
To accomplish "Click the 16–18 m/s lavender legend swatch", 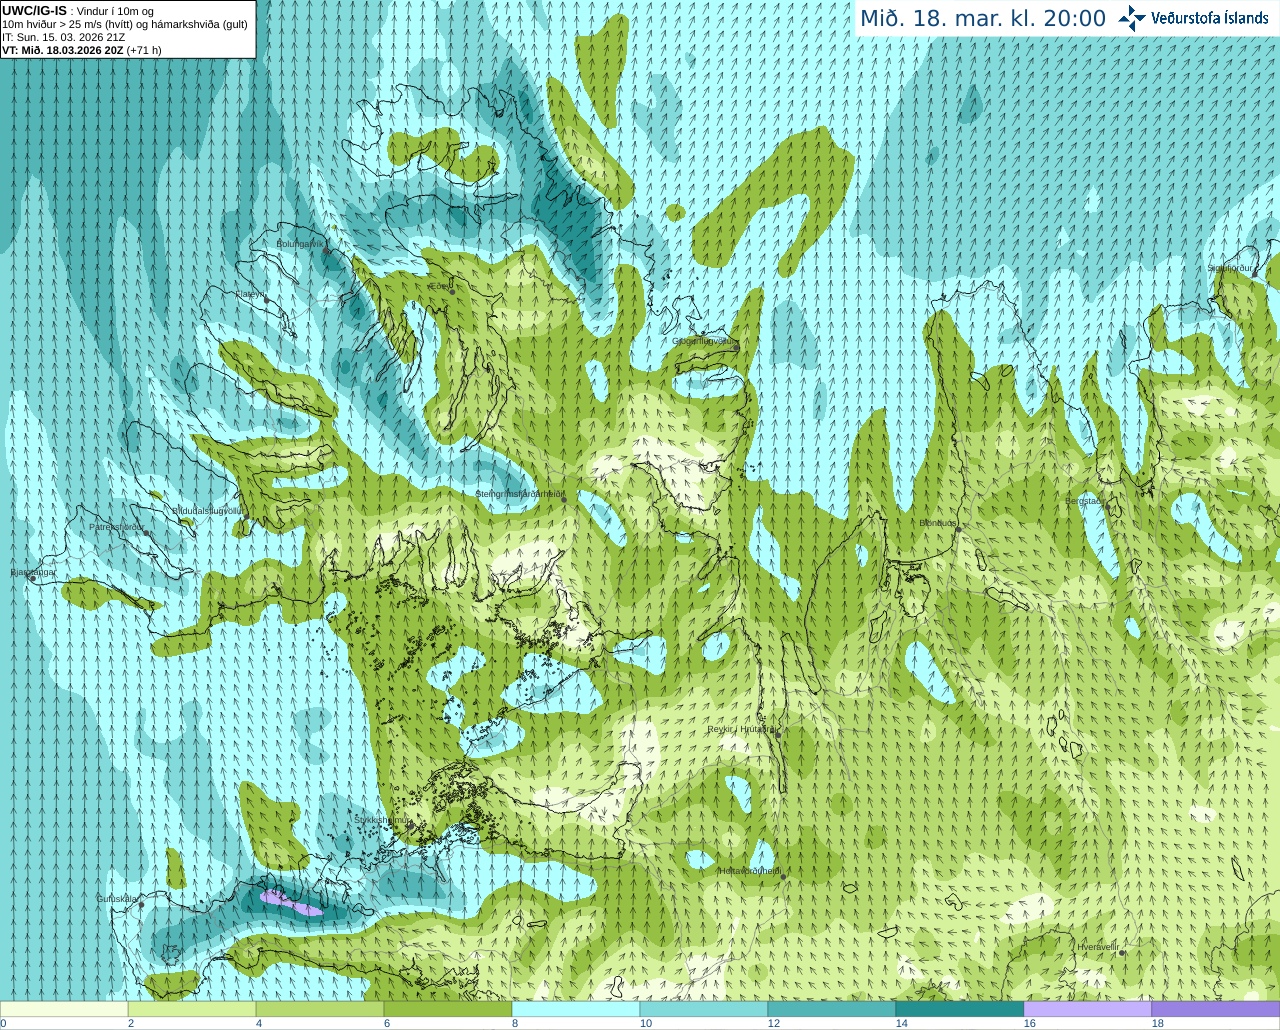I will [1088, 1009].
